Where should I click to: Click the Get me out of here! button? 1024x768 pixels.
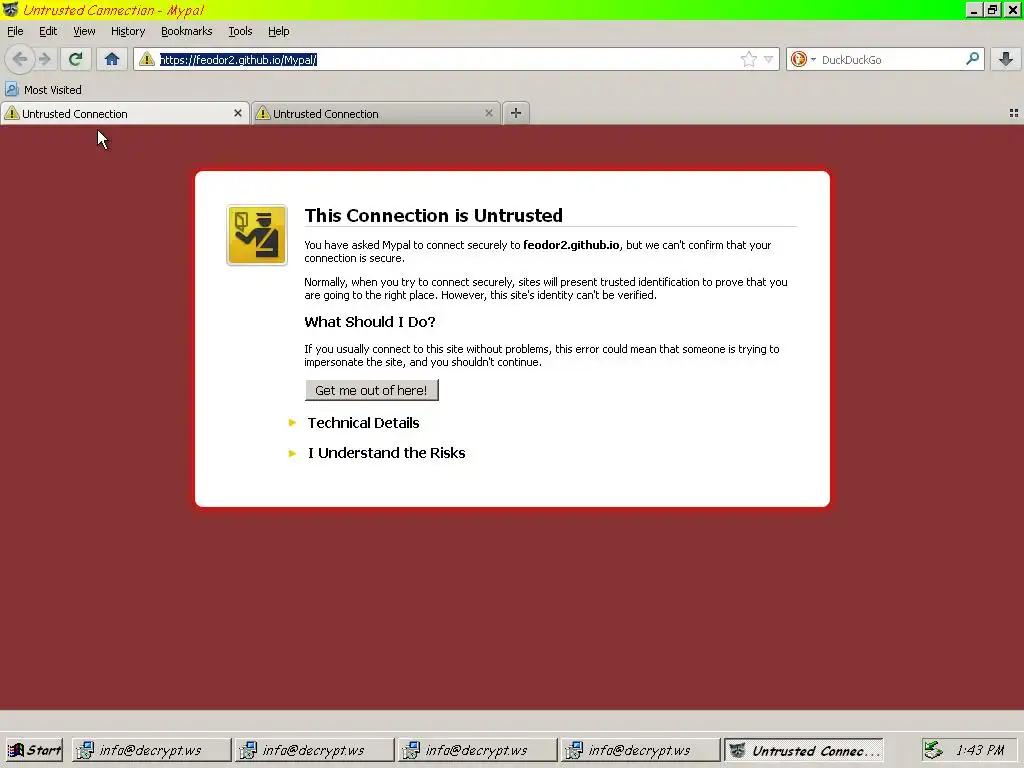point(372,390)
